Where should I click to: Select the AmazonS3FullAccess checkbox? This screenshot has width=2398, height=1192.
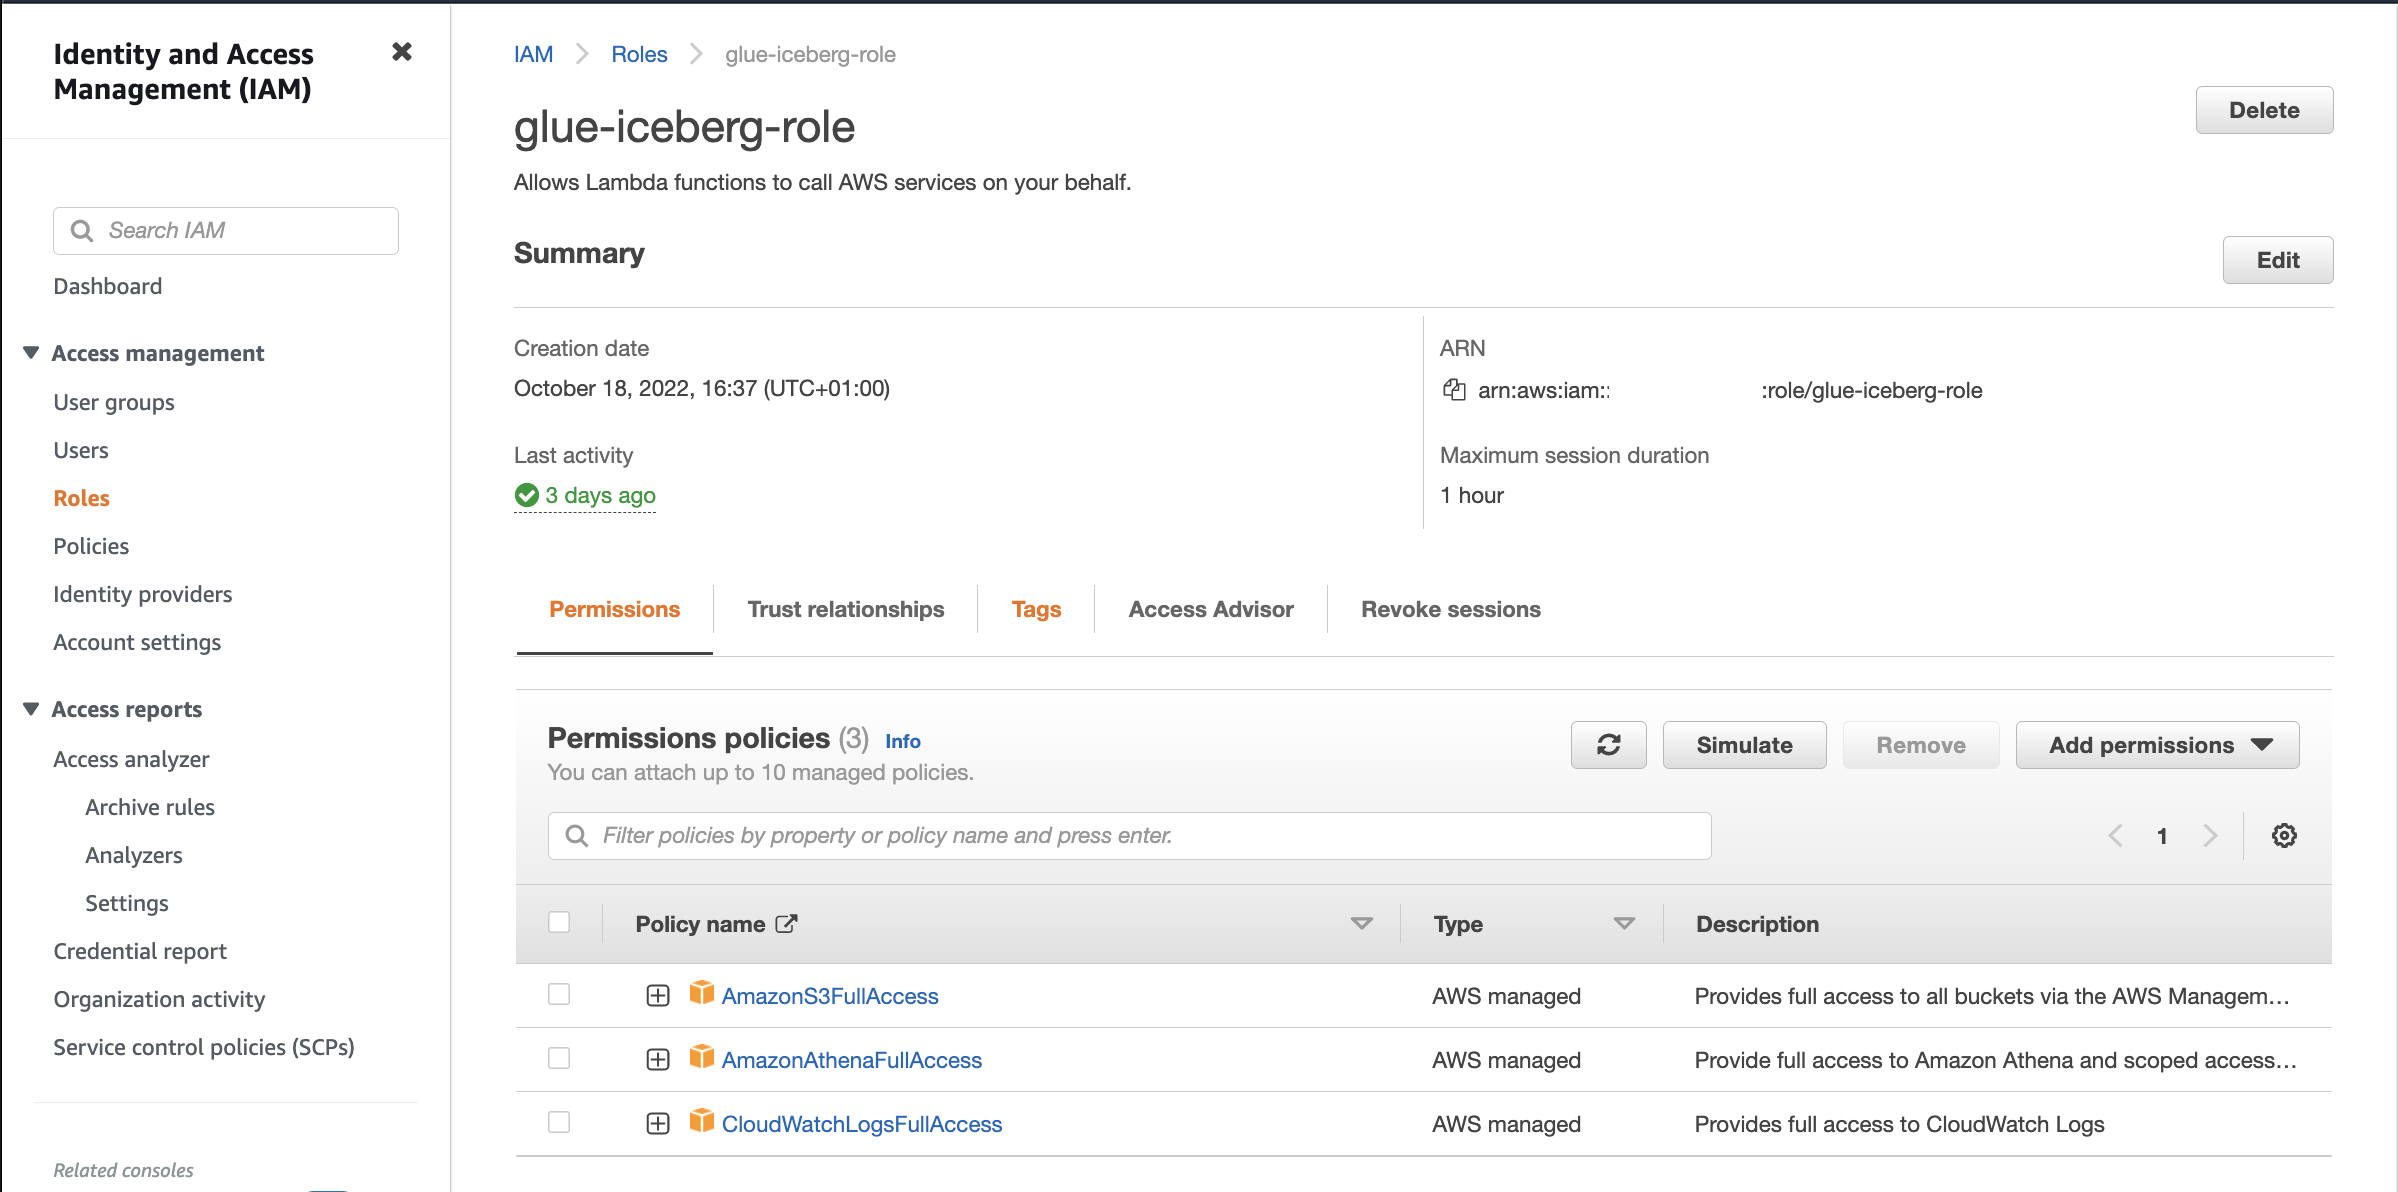click(x=559, y=994)
